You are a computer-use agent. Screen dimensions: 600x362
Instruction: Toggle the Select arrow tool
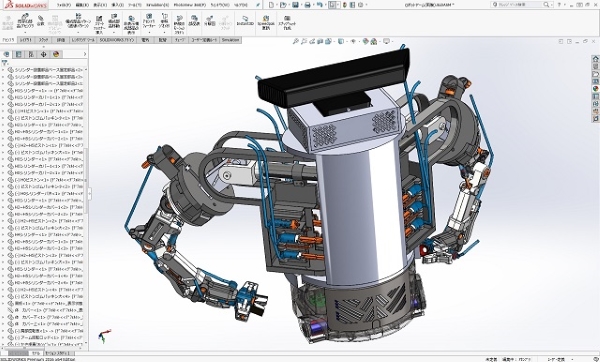click(x=332, y=5)
